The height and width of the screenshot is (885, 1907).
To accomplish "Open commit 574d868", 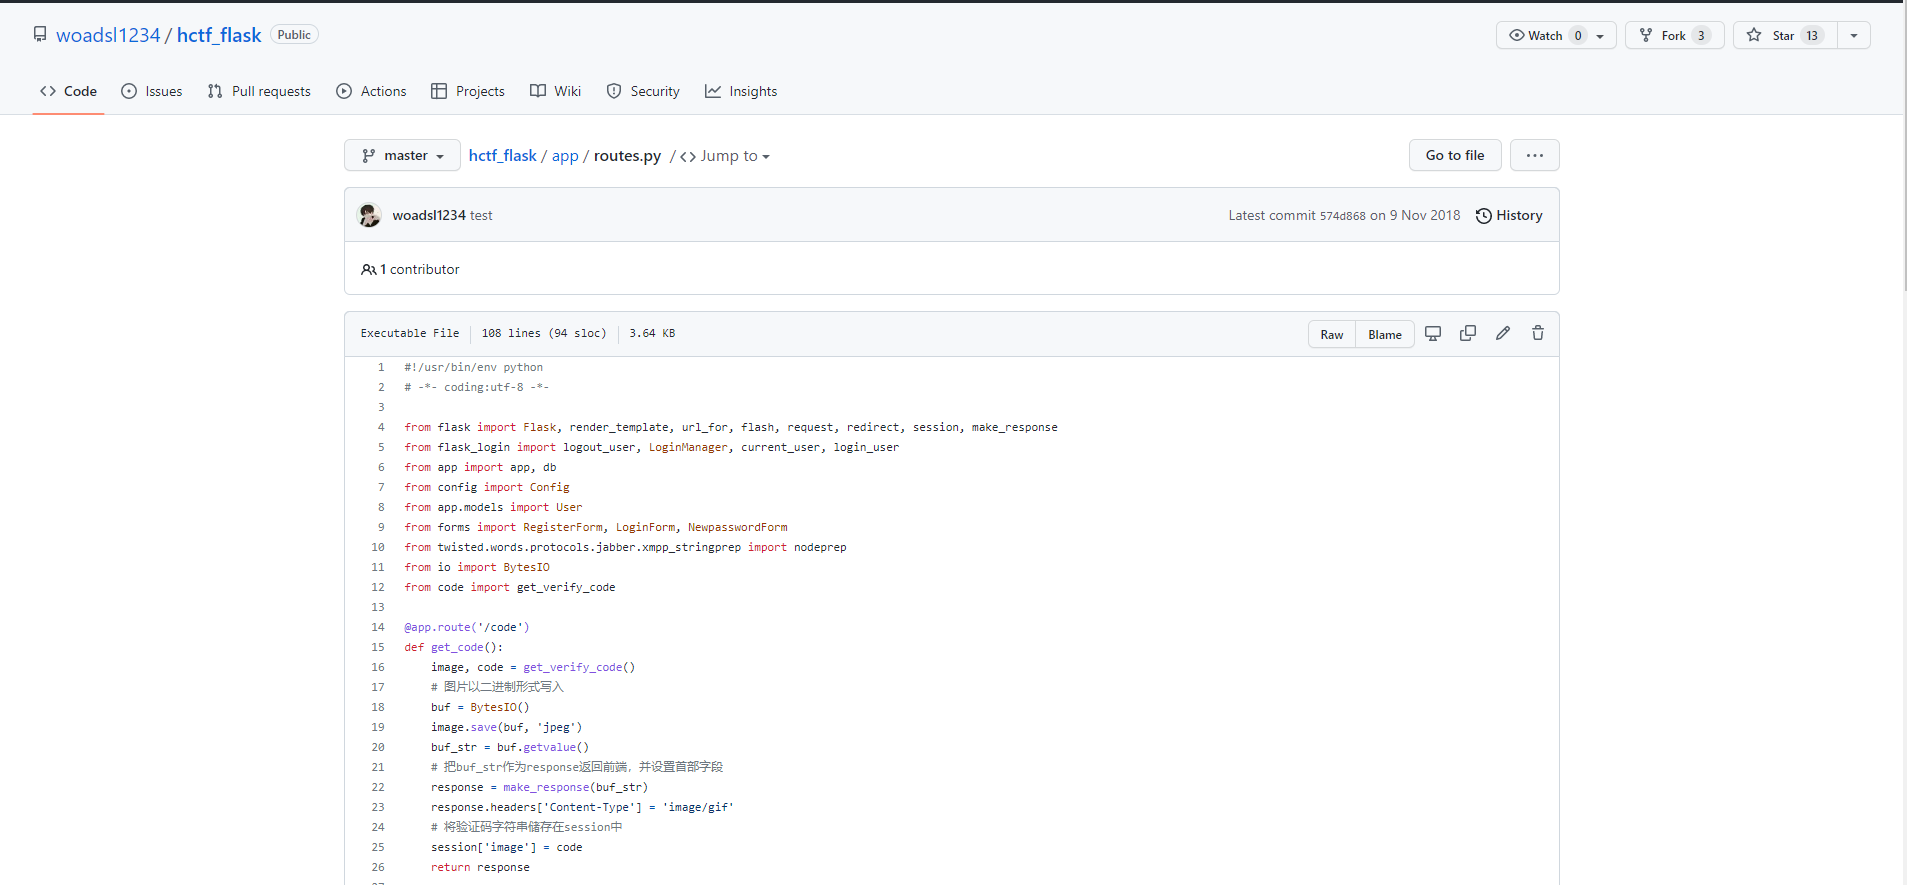I will (x=1342, y=216).
